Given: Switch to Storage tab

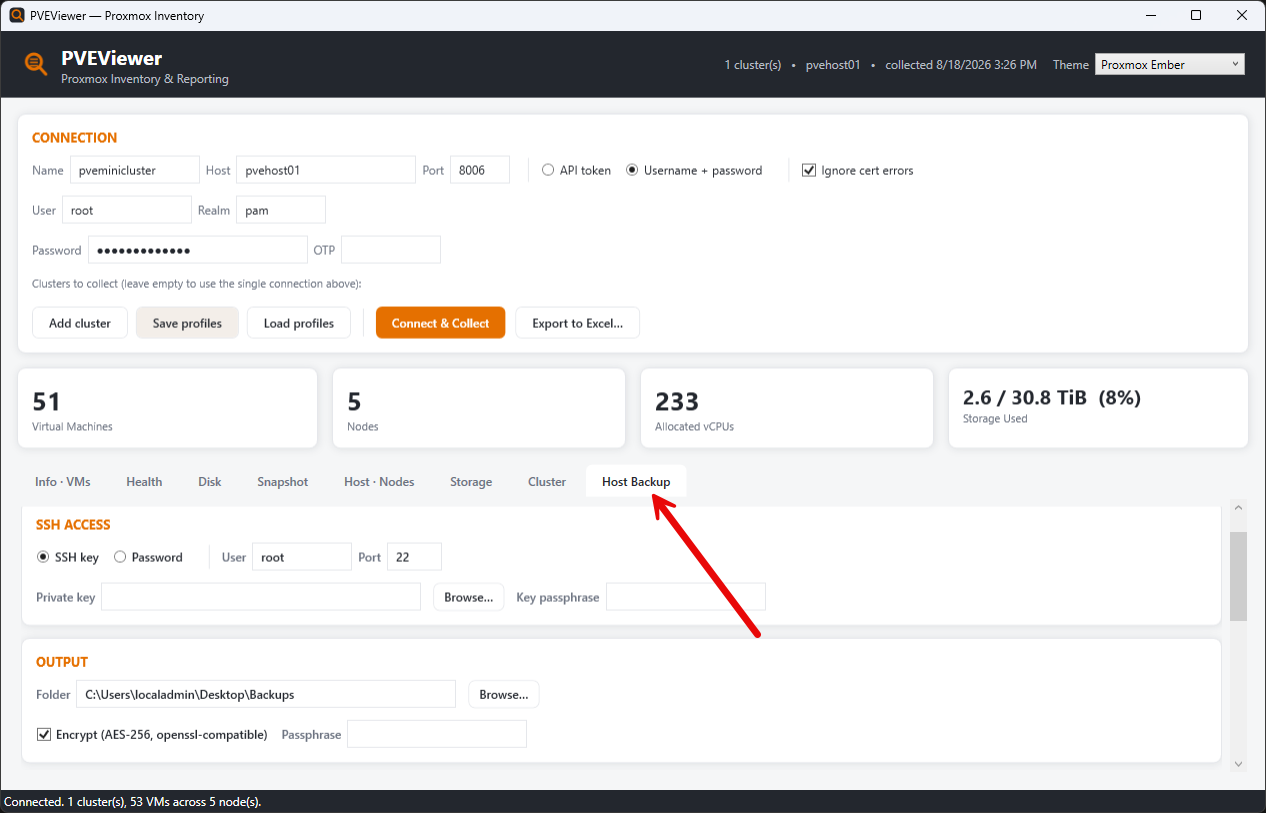Looking at the screenshot, I should [x=471, y=482].
